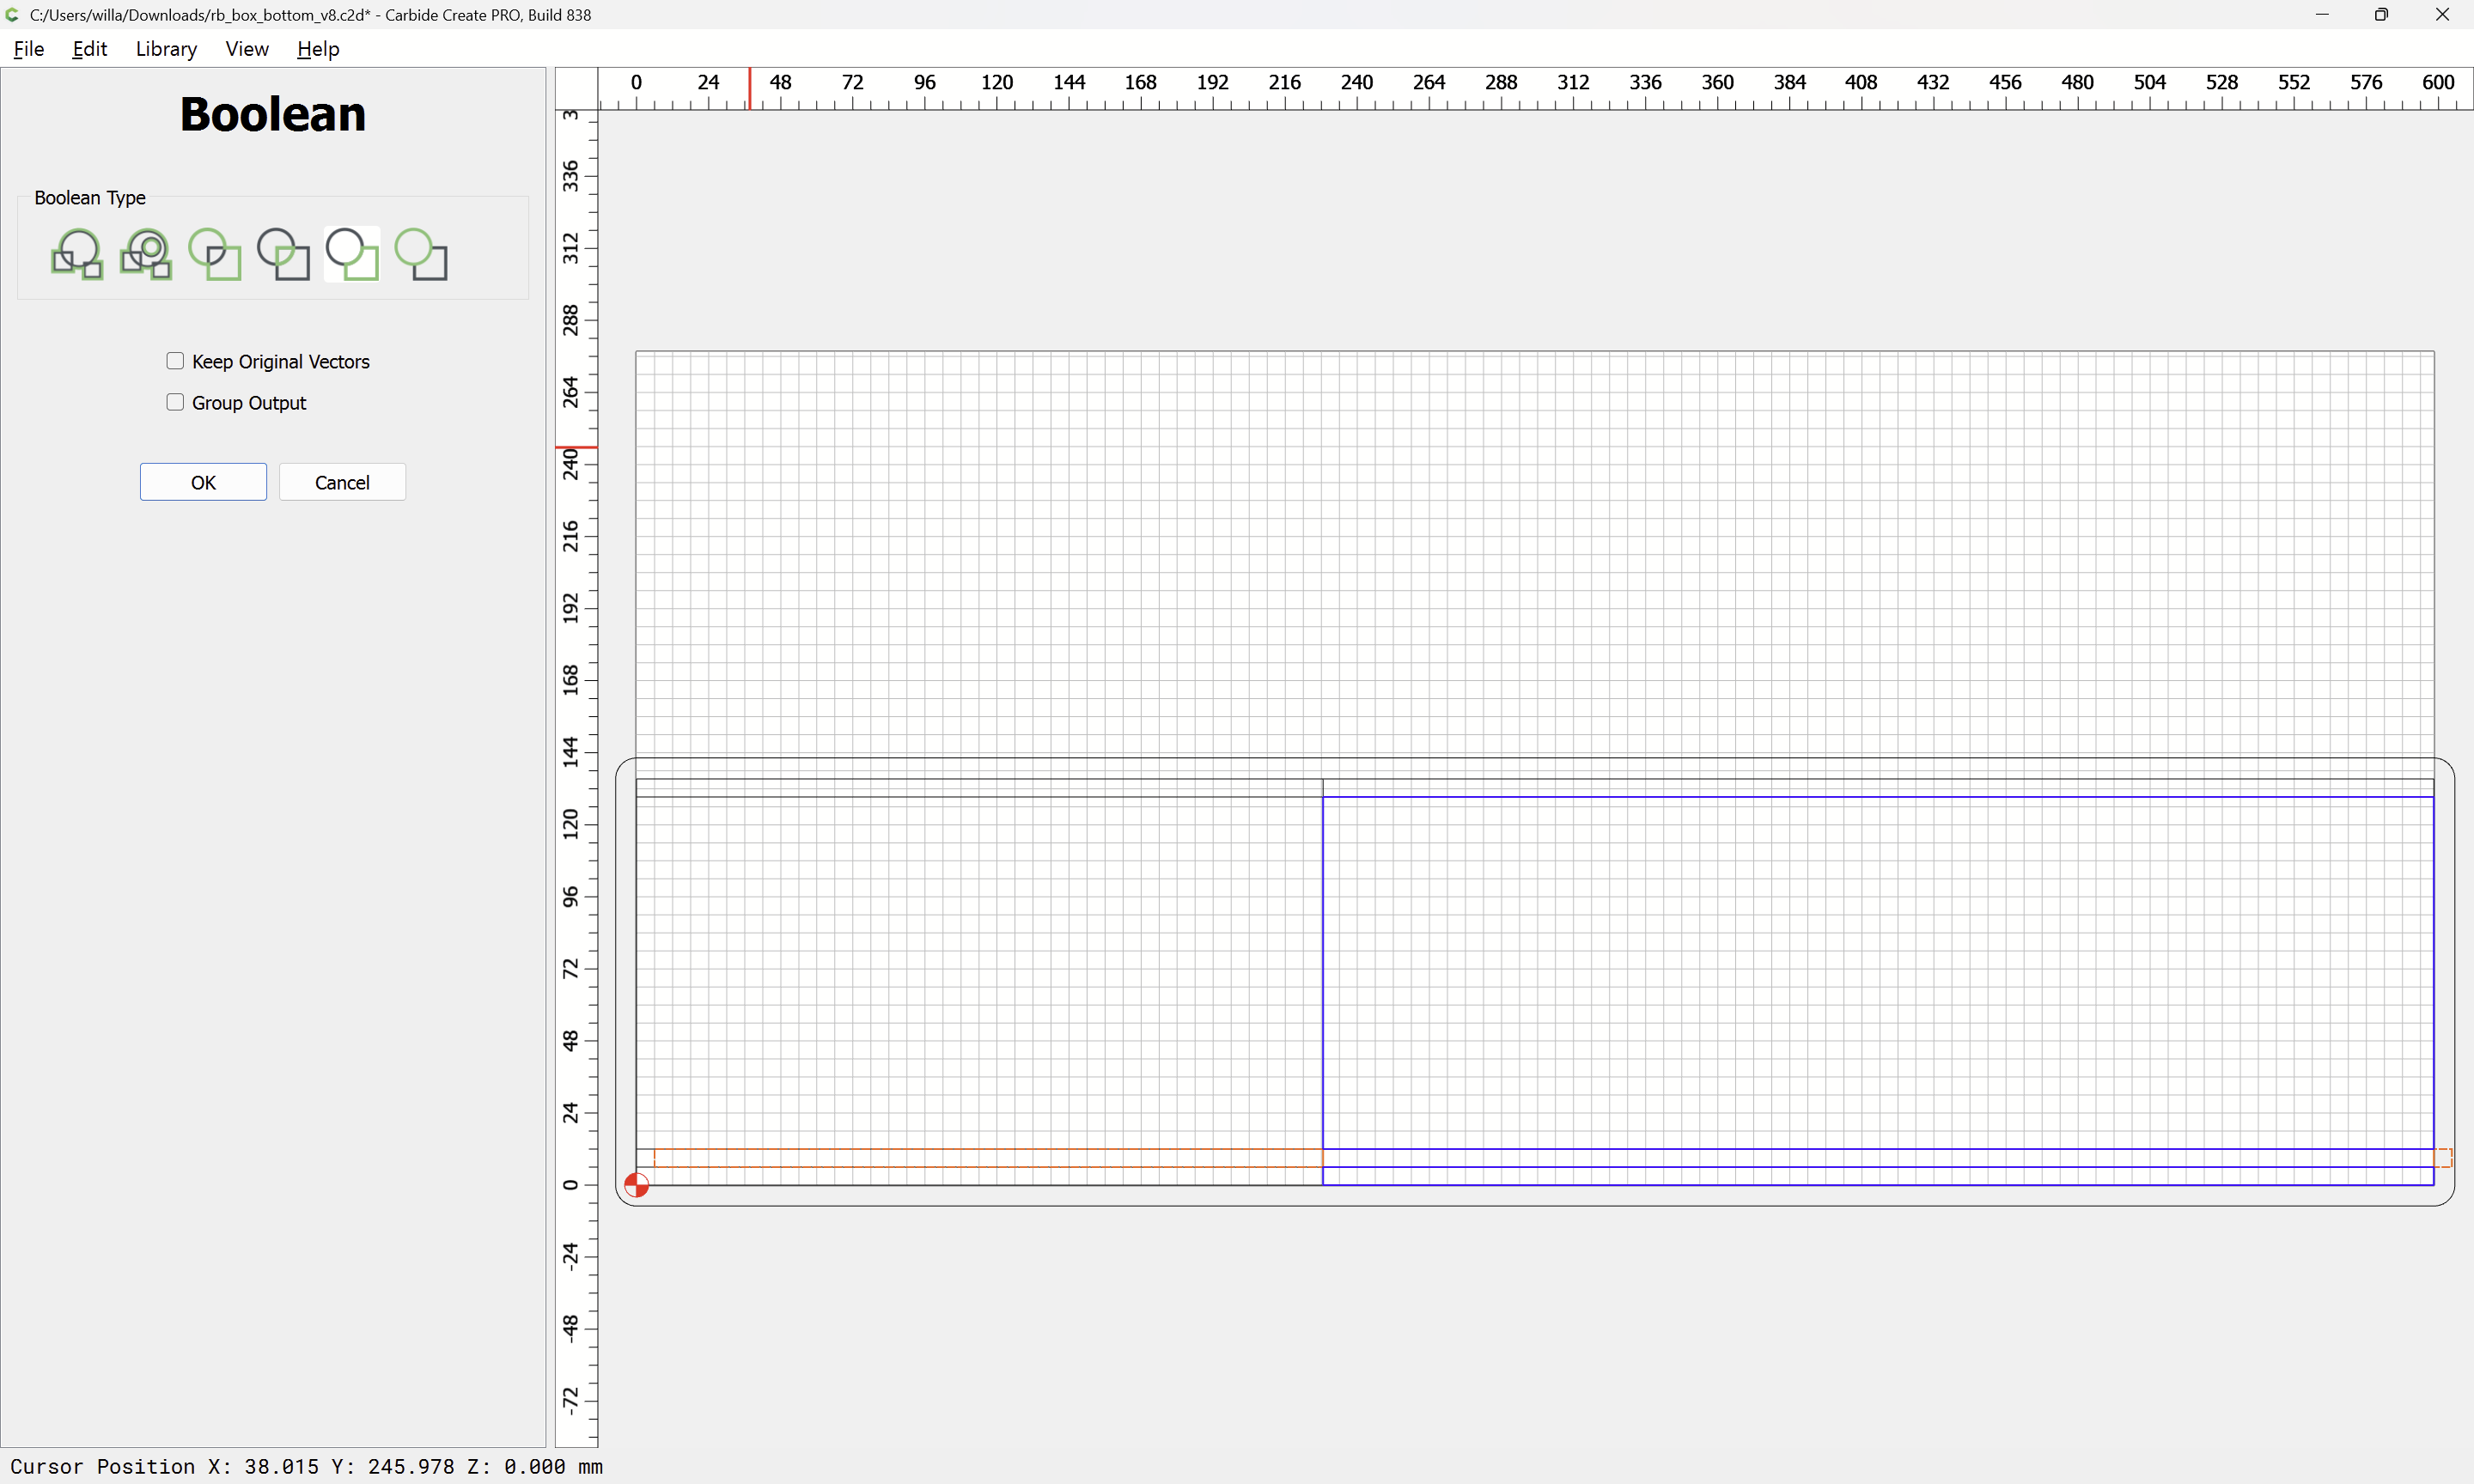Select the intersection Boolean type icon
This screenshot has height=1484, width=2474.
pyautogui.click(x=283, y=254)
